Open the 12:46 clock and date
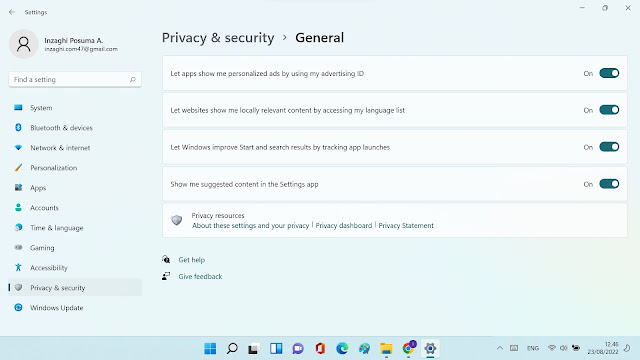The height and width of the screenshot is (360, 640). (603, 348)
